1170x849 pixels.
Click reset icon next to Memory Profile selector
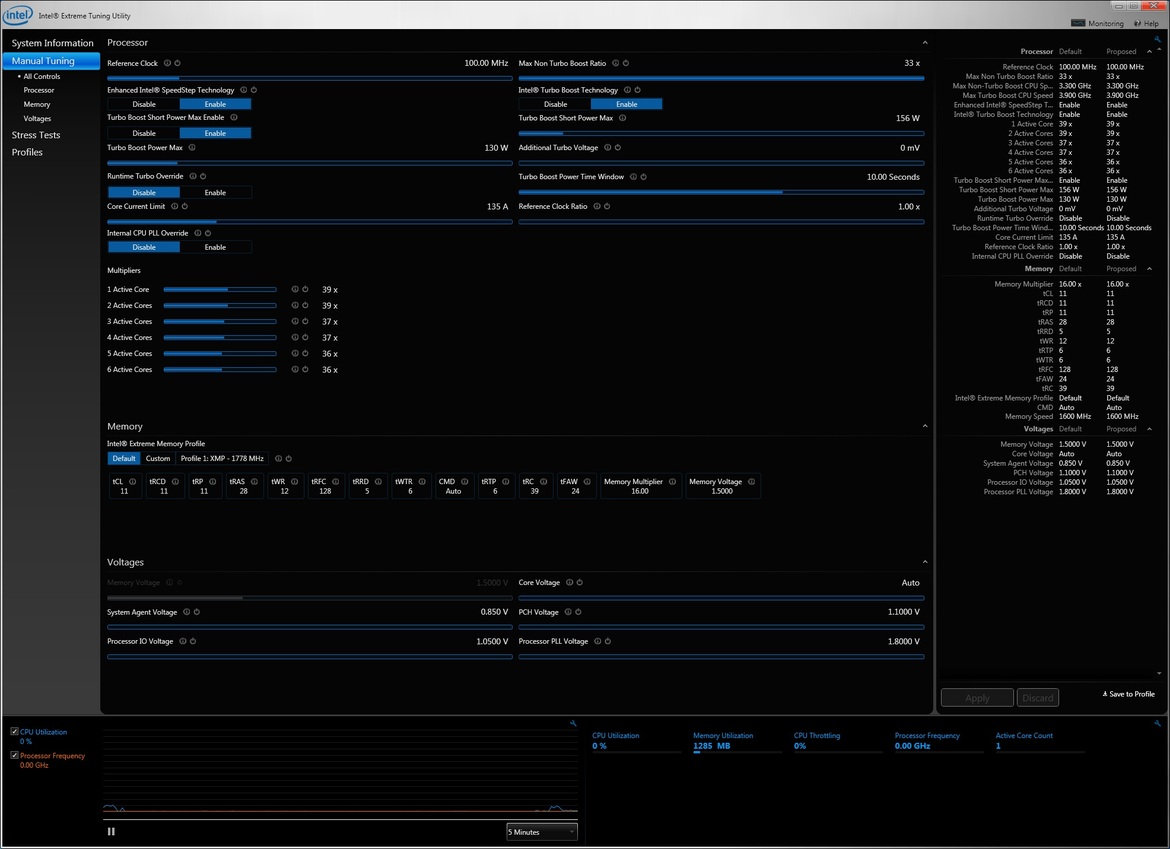[289, 459]
